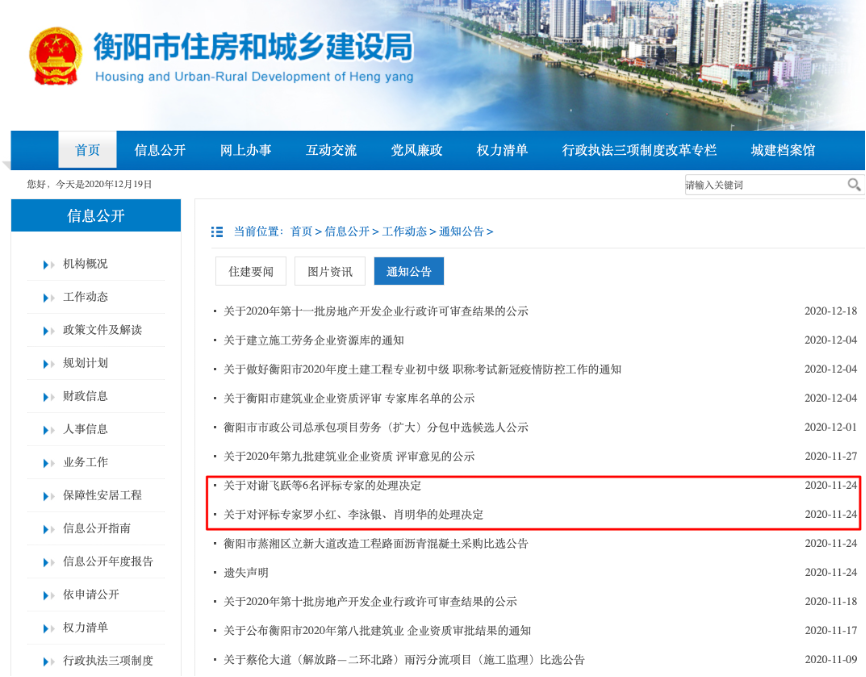The height and width of the screenshot is (677, 866).
Task: Switch to the 图片资讯 tab
Action: [x=330, y=271]
